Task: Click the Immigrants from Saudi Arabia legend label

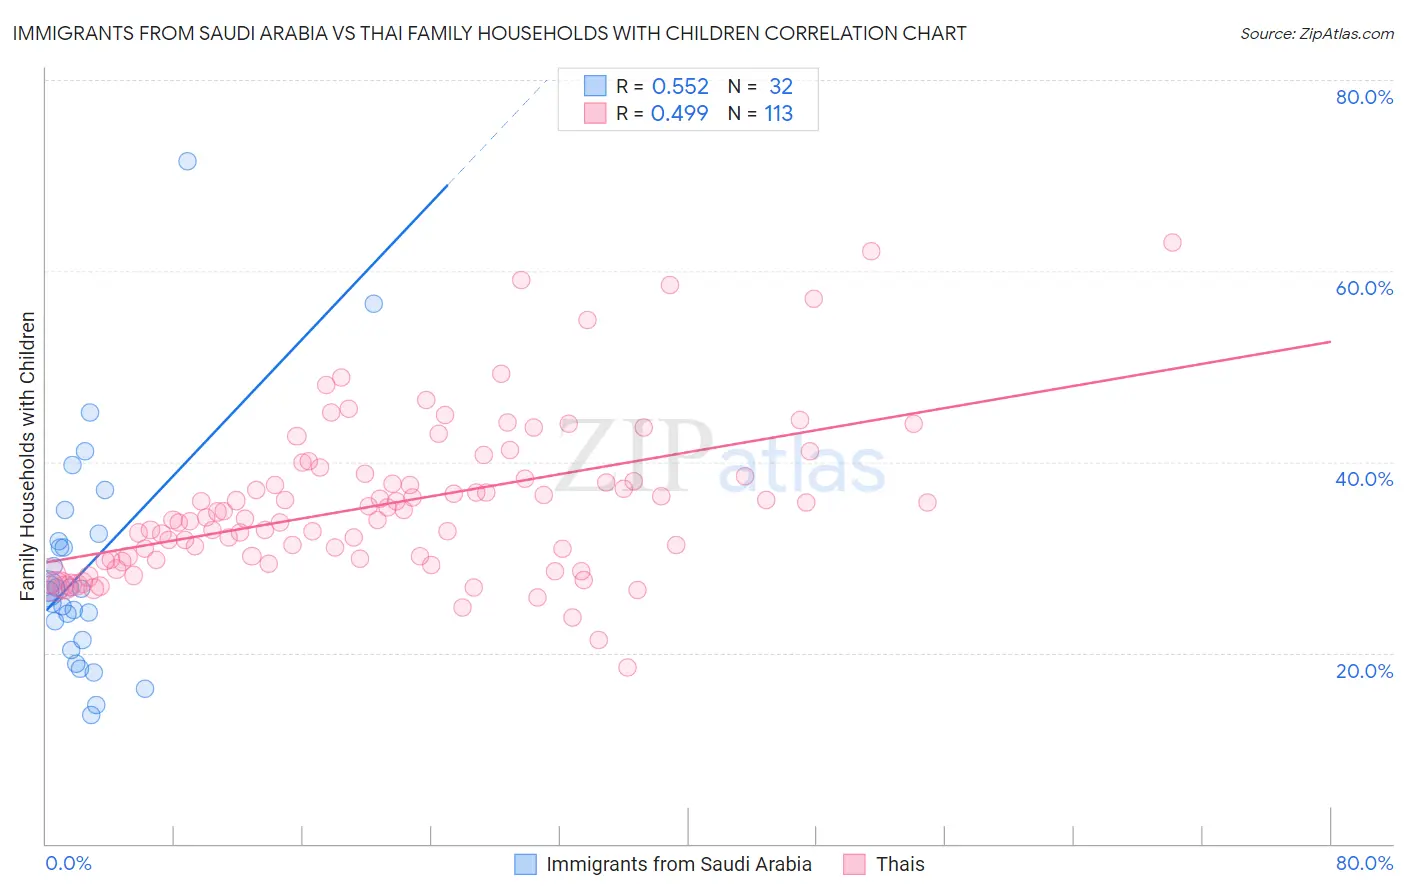Action: [679, 864]
